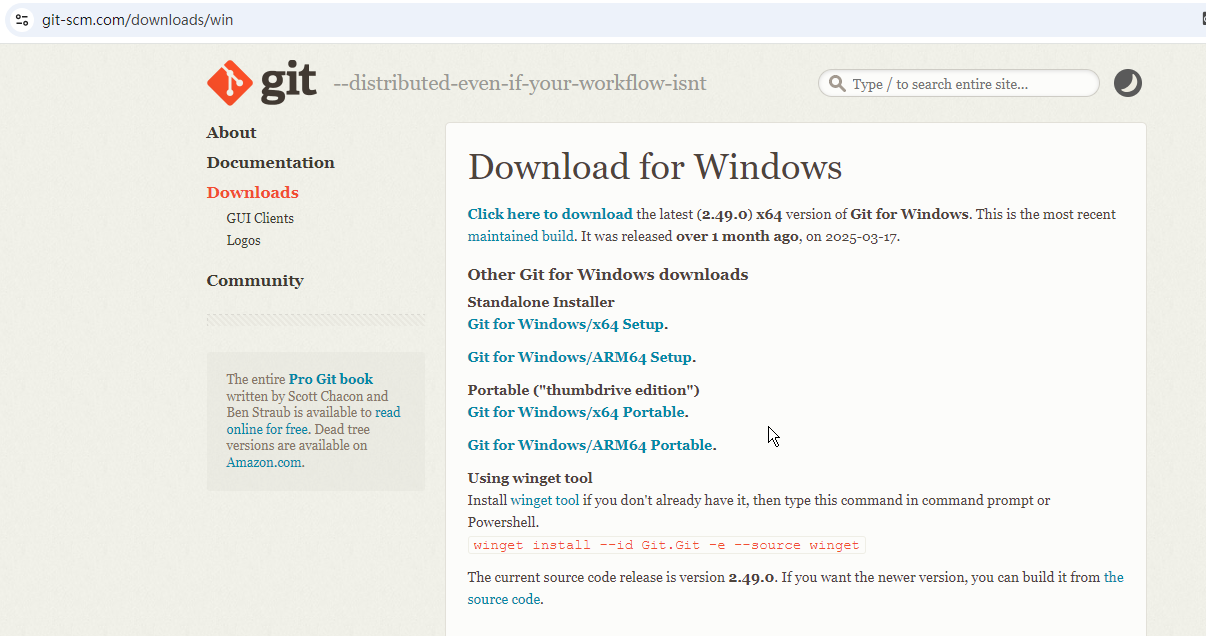Screen dimensions: 1206x636
Task: Open the Community section
Action: pyautogui.click(x=255, y=281)
